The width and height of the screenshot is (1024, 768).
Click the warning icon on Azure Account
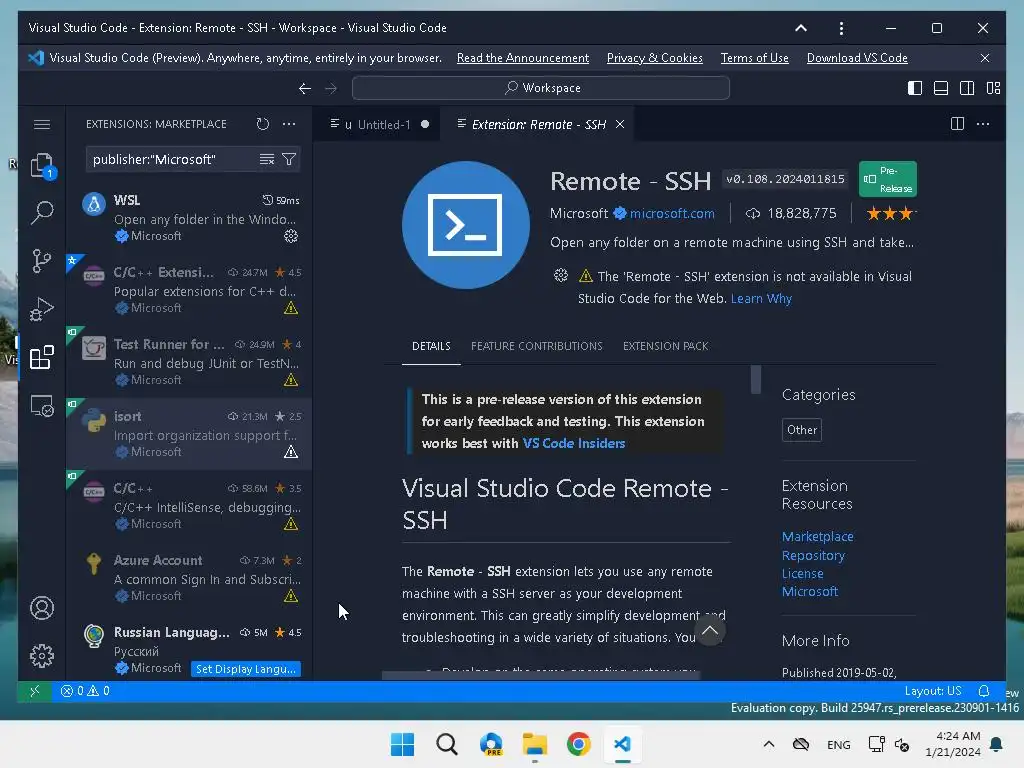(291, 596)
